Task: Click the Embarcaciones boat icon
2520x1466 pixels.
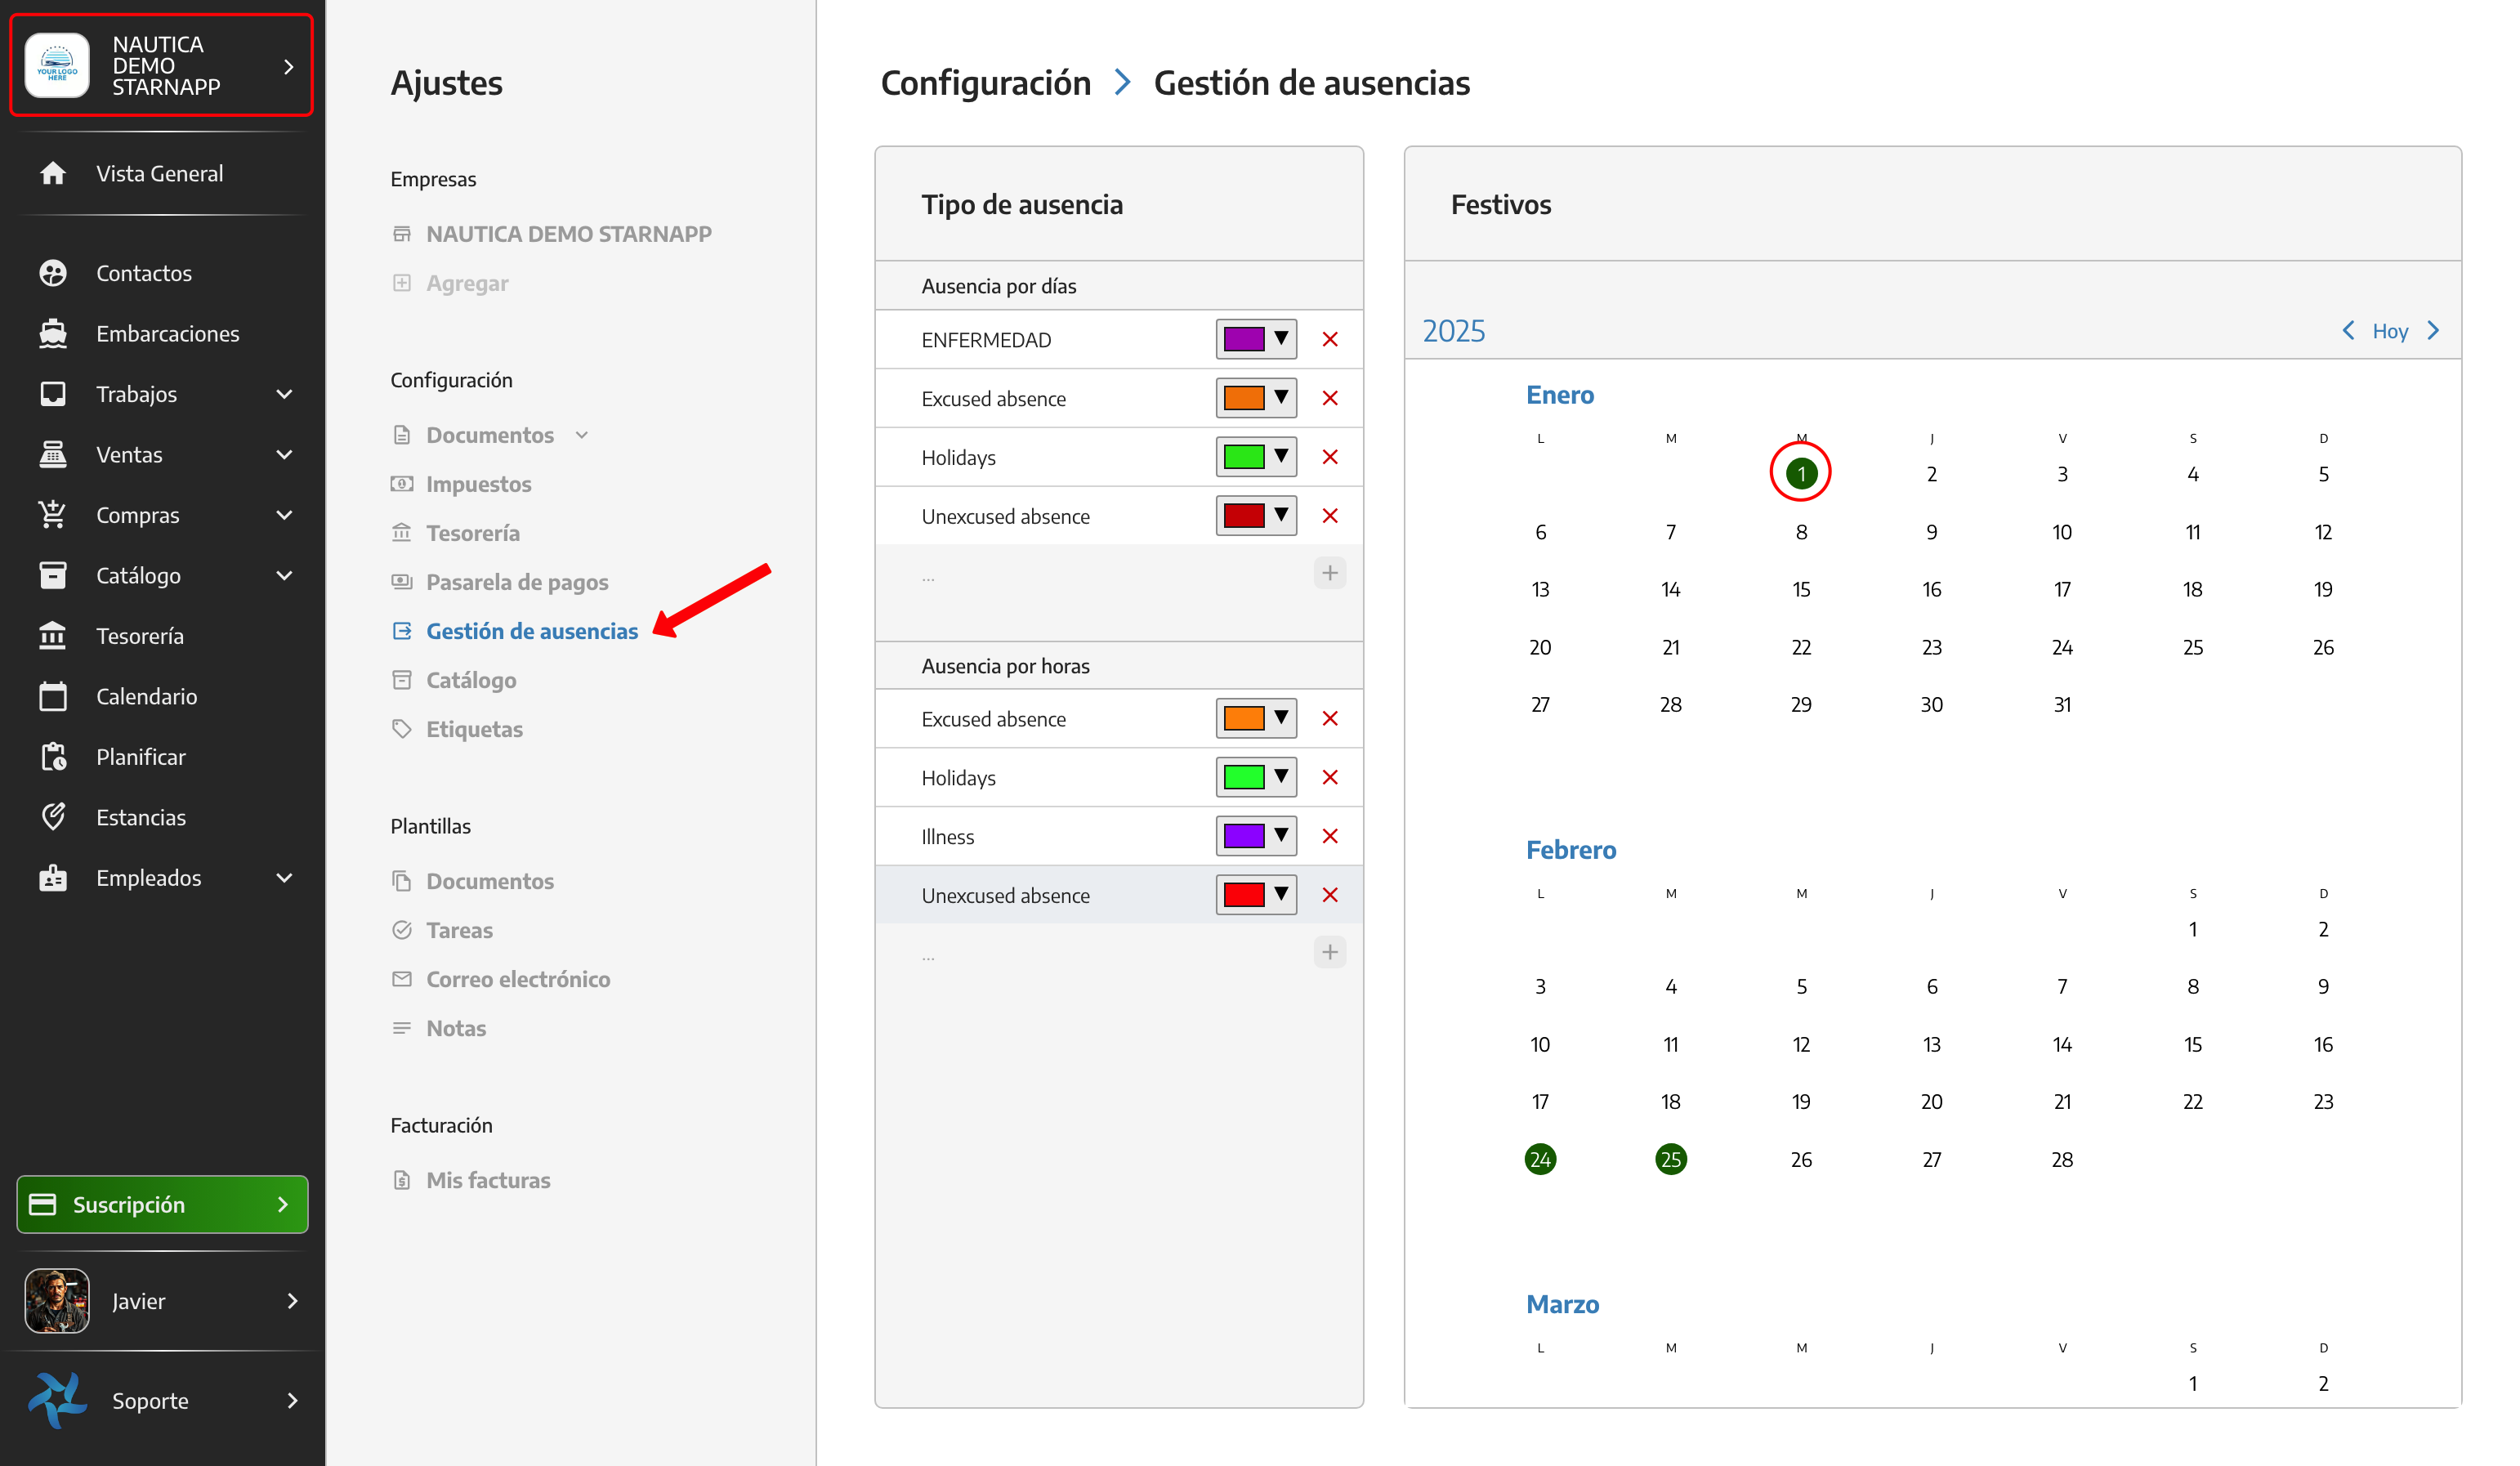Action: pos(53,333)
